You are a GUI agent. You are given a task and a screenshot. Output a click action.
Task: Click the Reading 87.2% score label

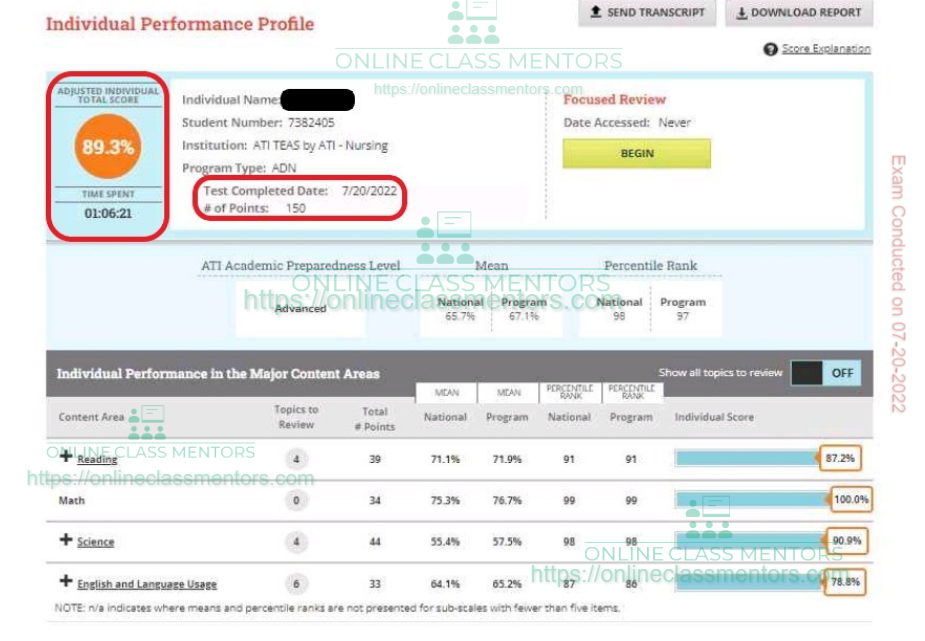[x=841, y=458]
